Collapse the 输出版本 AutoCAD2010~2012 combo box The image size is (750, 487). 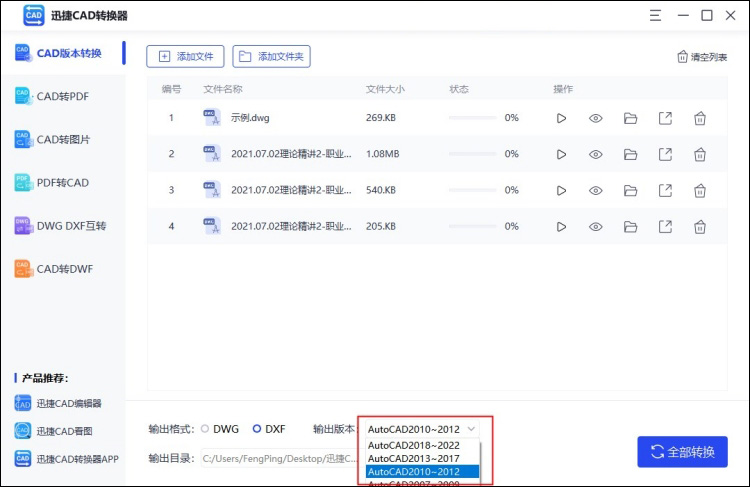[x=422, y=429]
